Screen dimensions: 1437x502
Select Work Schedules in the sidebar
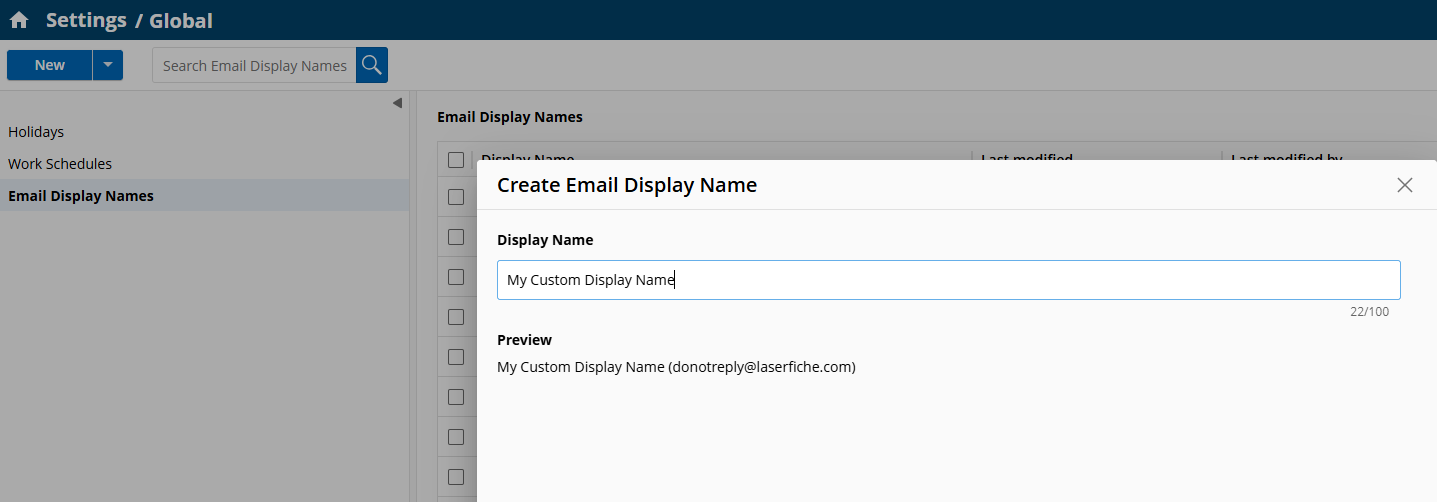click(60, 164)
